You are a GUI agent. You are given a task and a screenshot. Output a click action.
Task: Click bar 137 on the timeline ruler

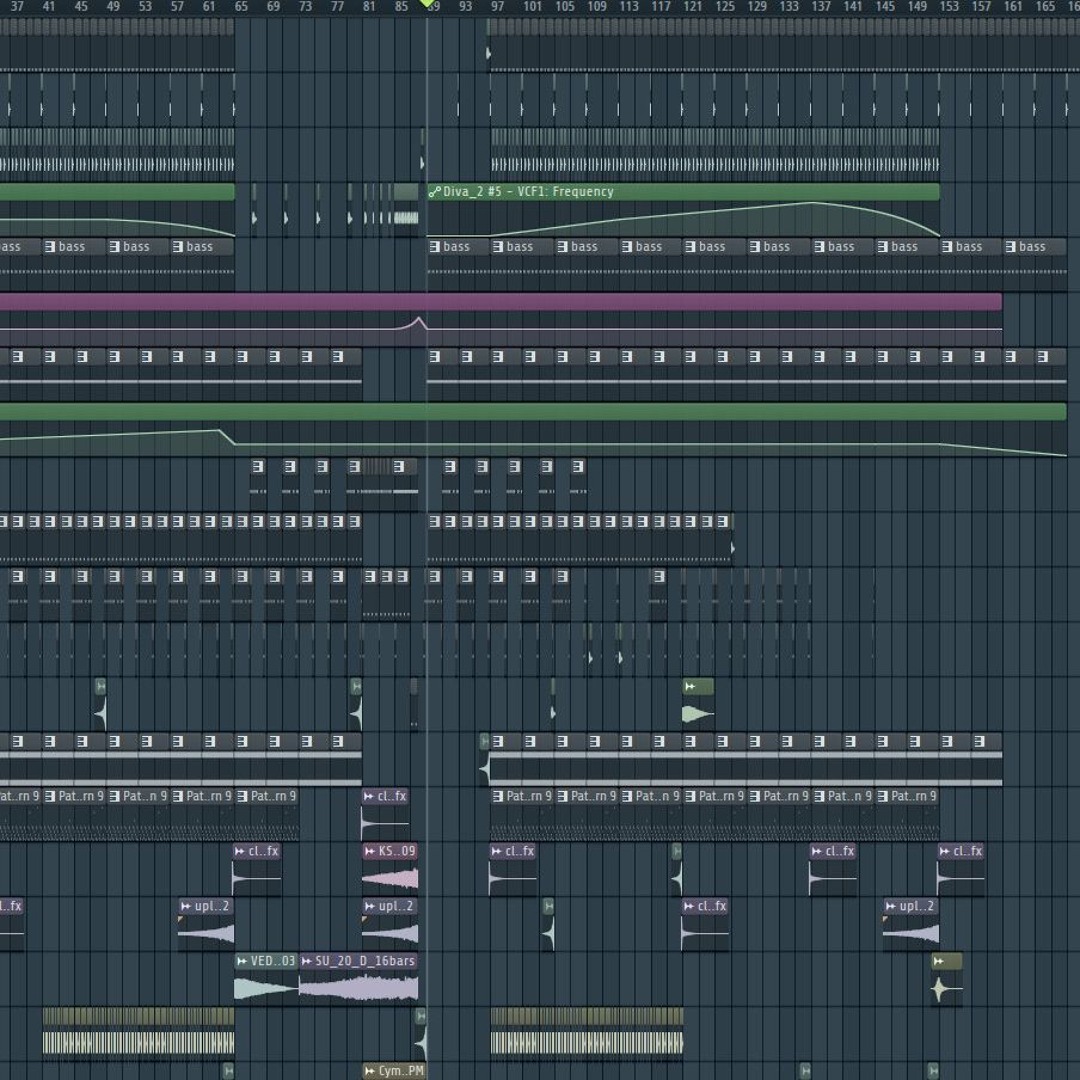click(820, 7)
